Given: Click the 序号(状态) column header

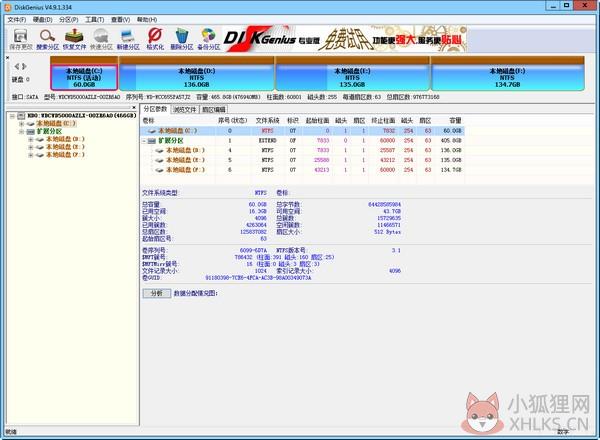Looking at the screenshot, I should 233,121.
